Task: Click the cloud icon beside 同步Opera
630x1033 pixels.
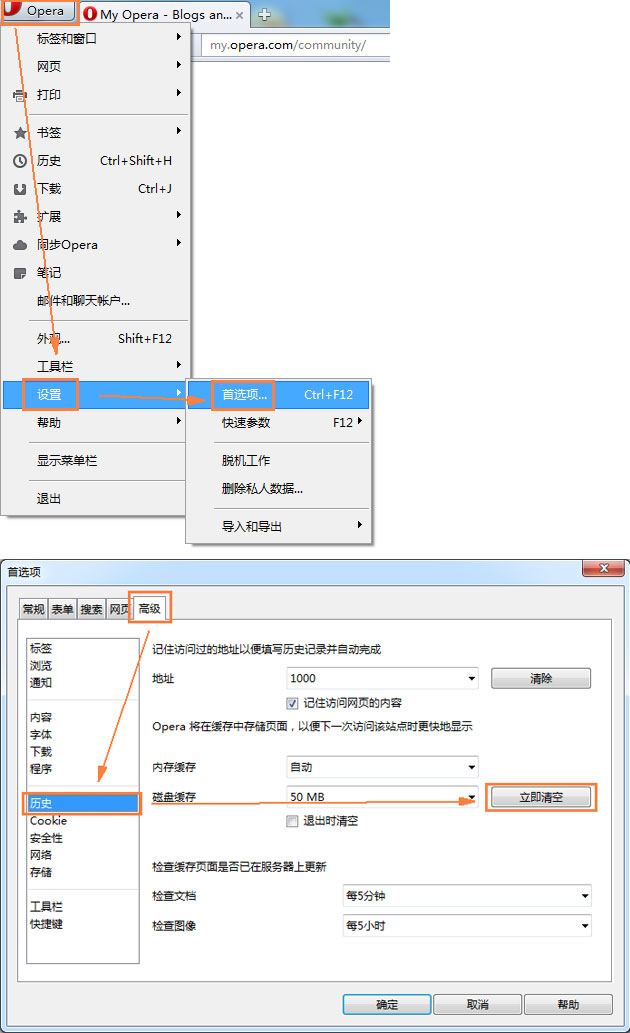Action: click(x=20, y=245)
